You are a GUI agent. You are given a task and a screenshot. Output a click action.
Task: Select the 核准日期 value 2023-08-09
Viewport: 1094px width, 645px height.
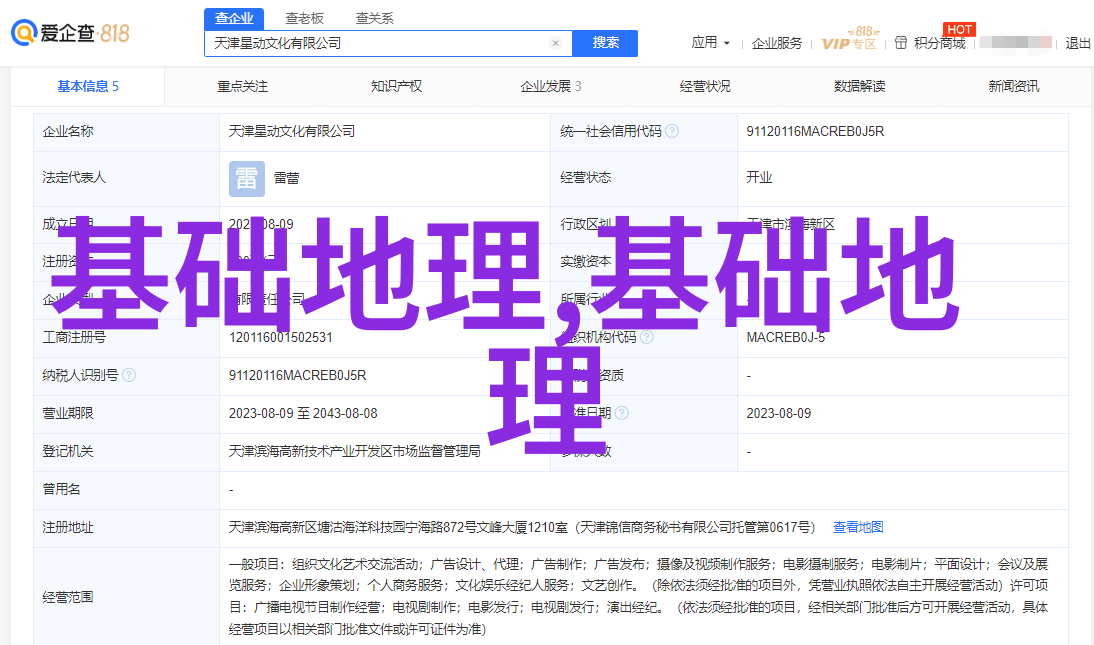tap(779, 414)
